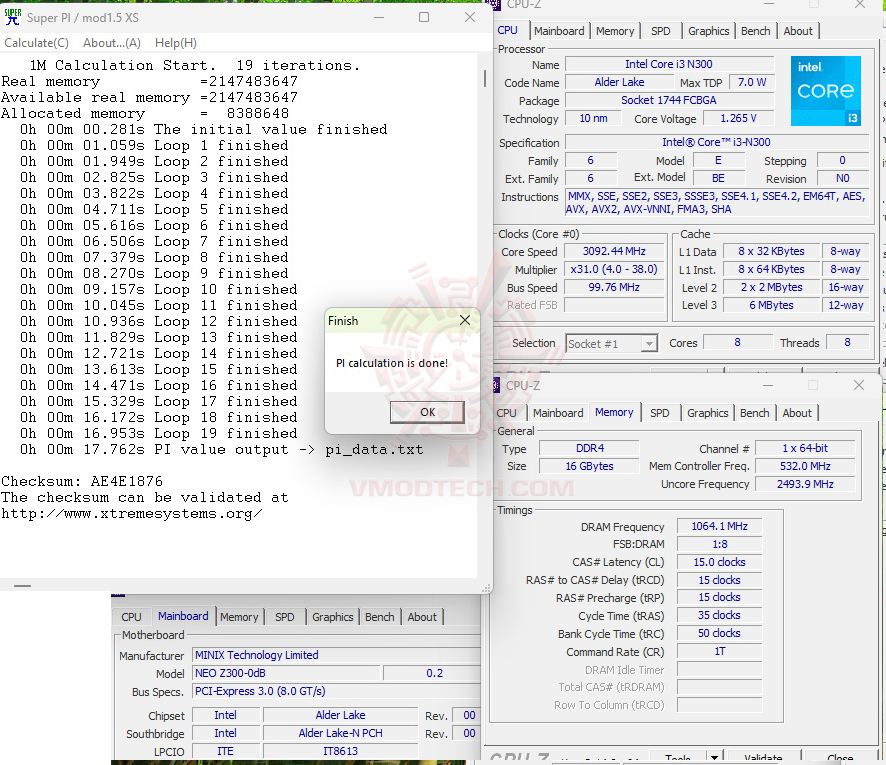Click the CAS# Latency value 15.0 clocks
The width and height of the screenshot is (886, 765).
pyautogui.click(x=719, y=562)
